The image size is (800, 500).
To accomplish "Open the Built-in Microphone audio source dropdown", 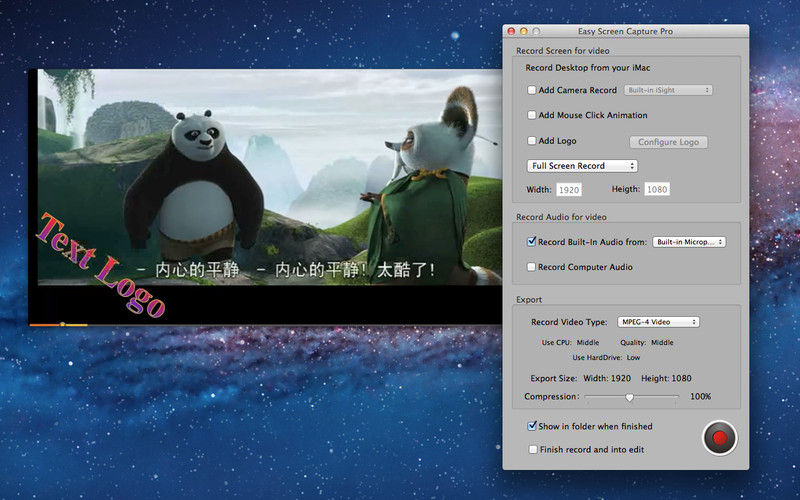I will tap(689, 242).
